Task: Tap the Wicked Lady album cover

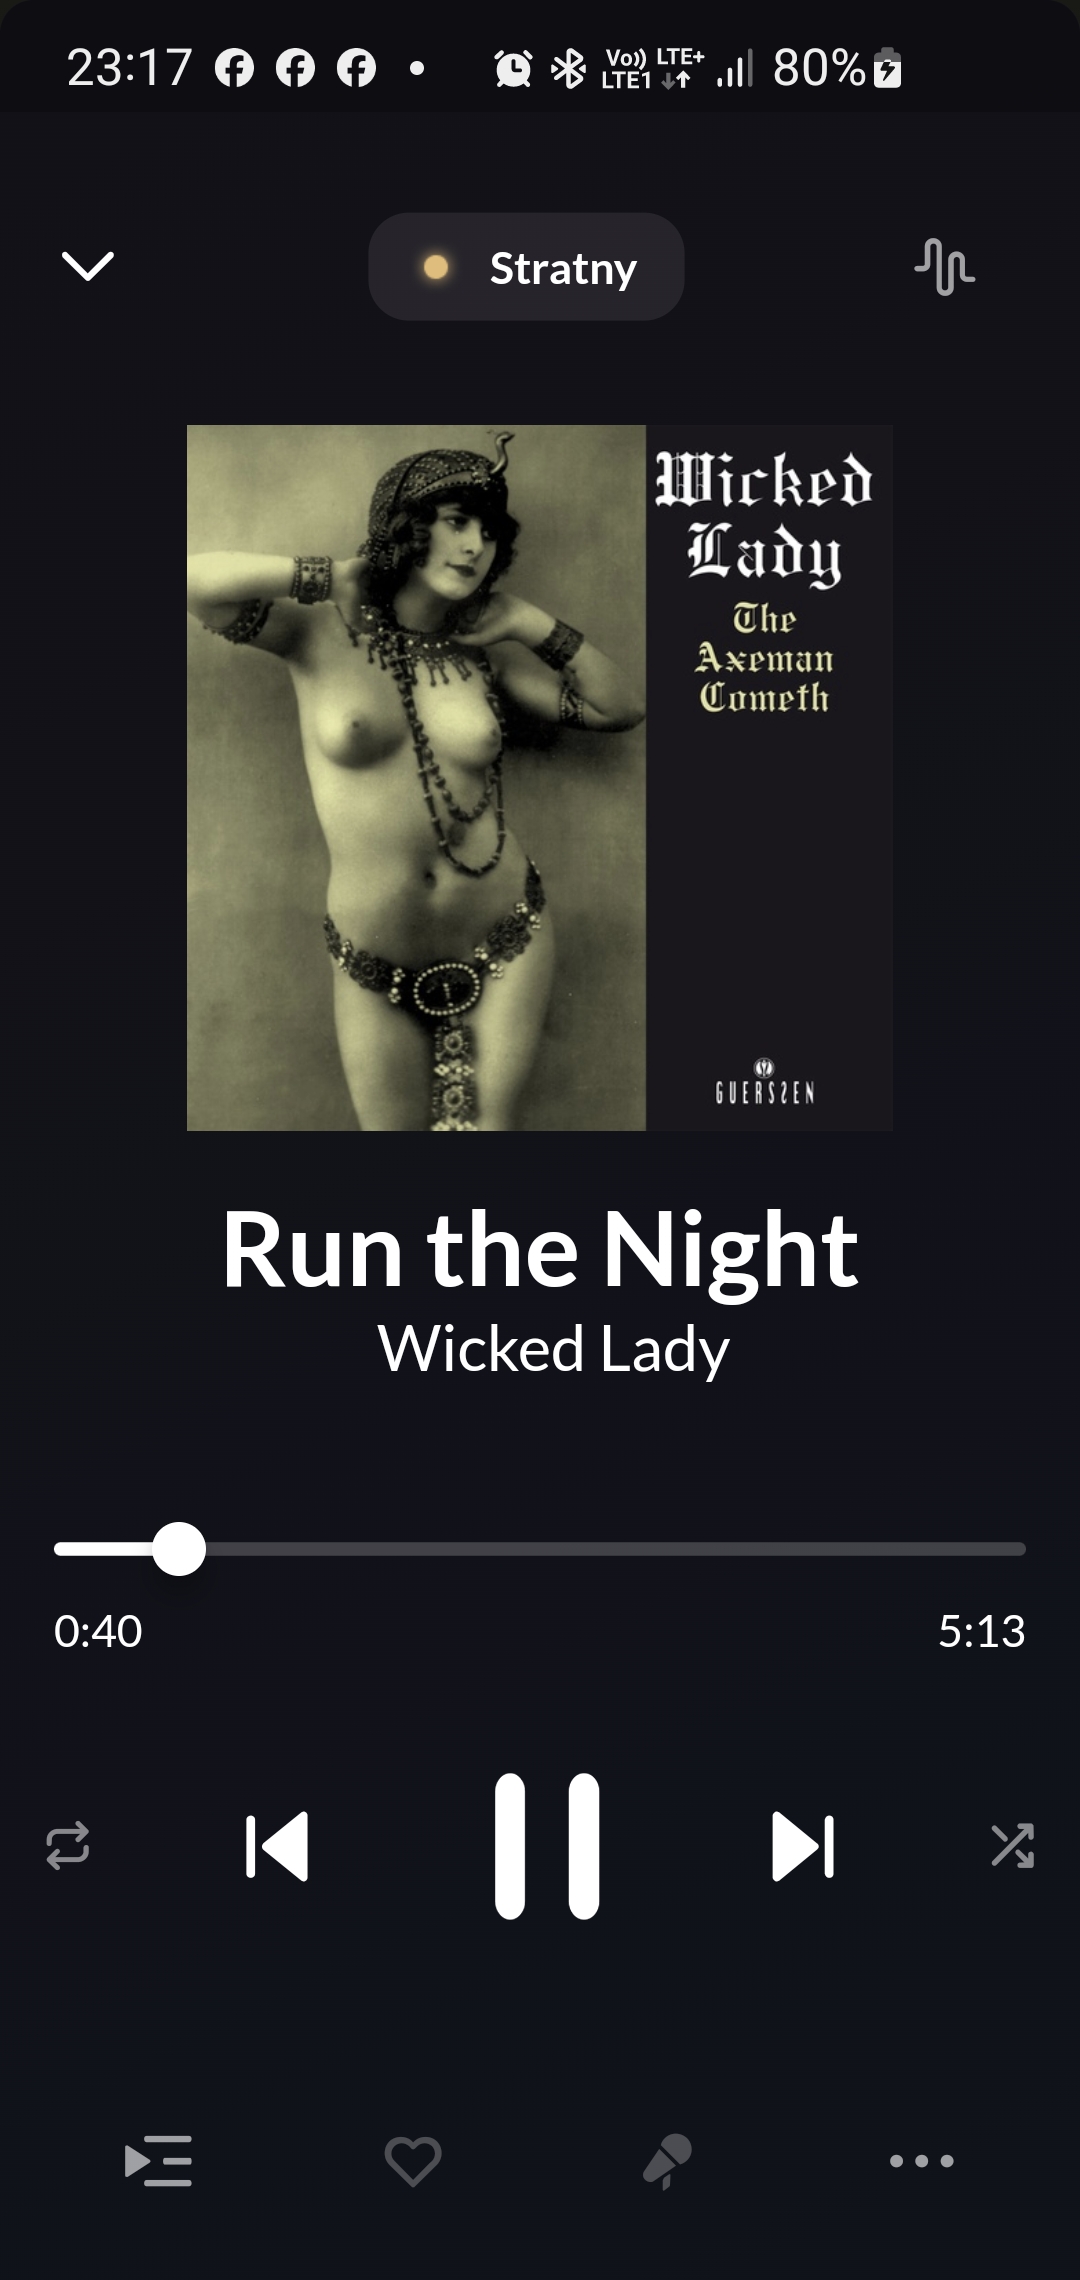Action: tap(540, 778)
